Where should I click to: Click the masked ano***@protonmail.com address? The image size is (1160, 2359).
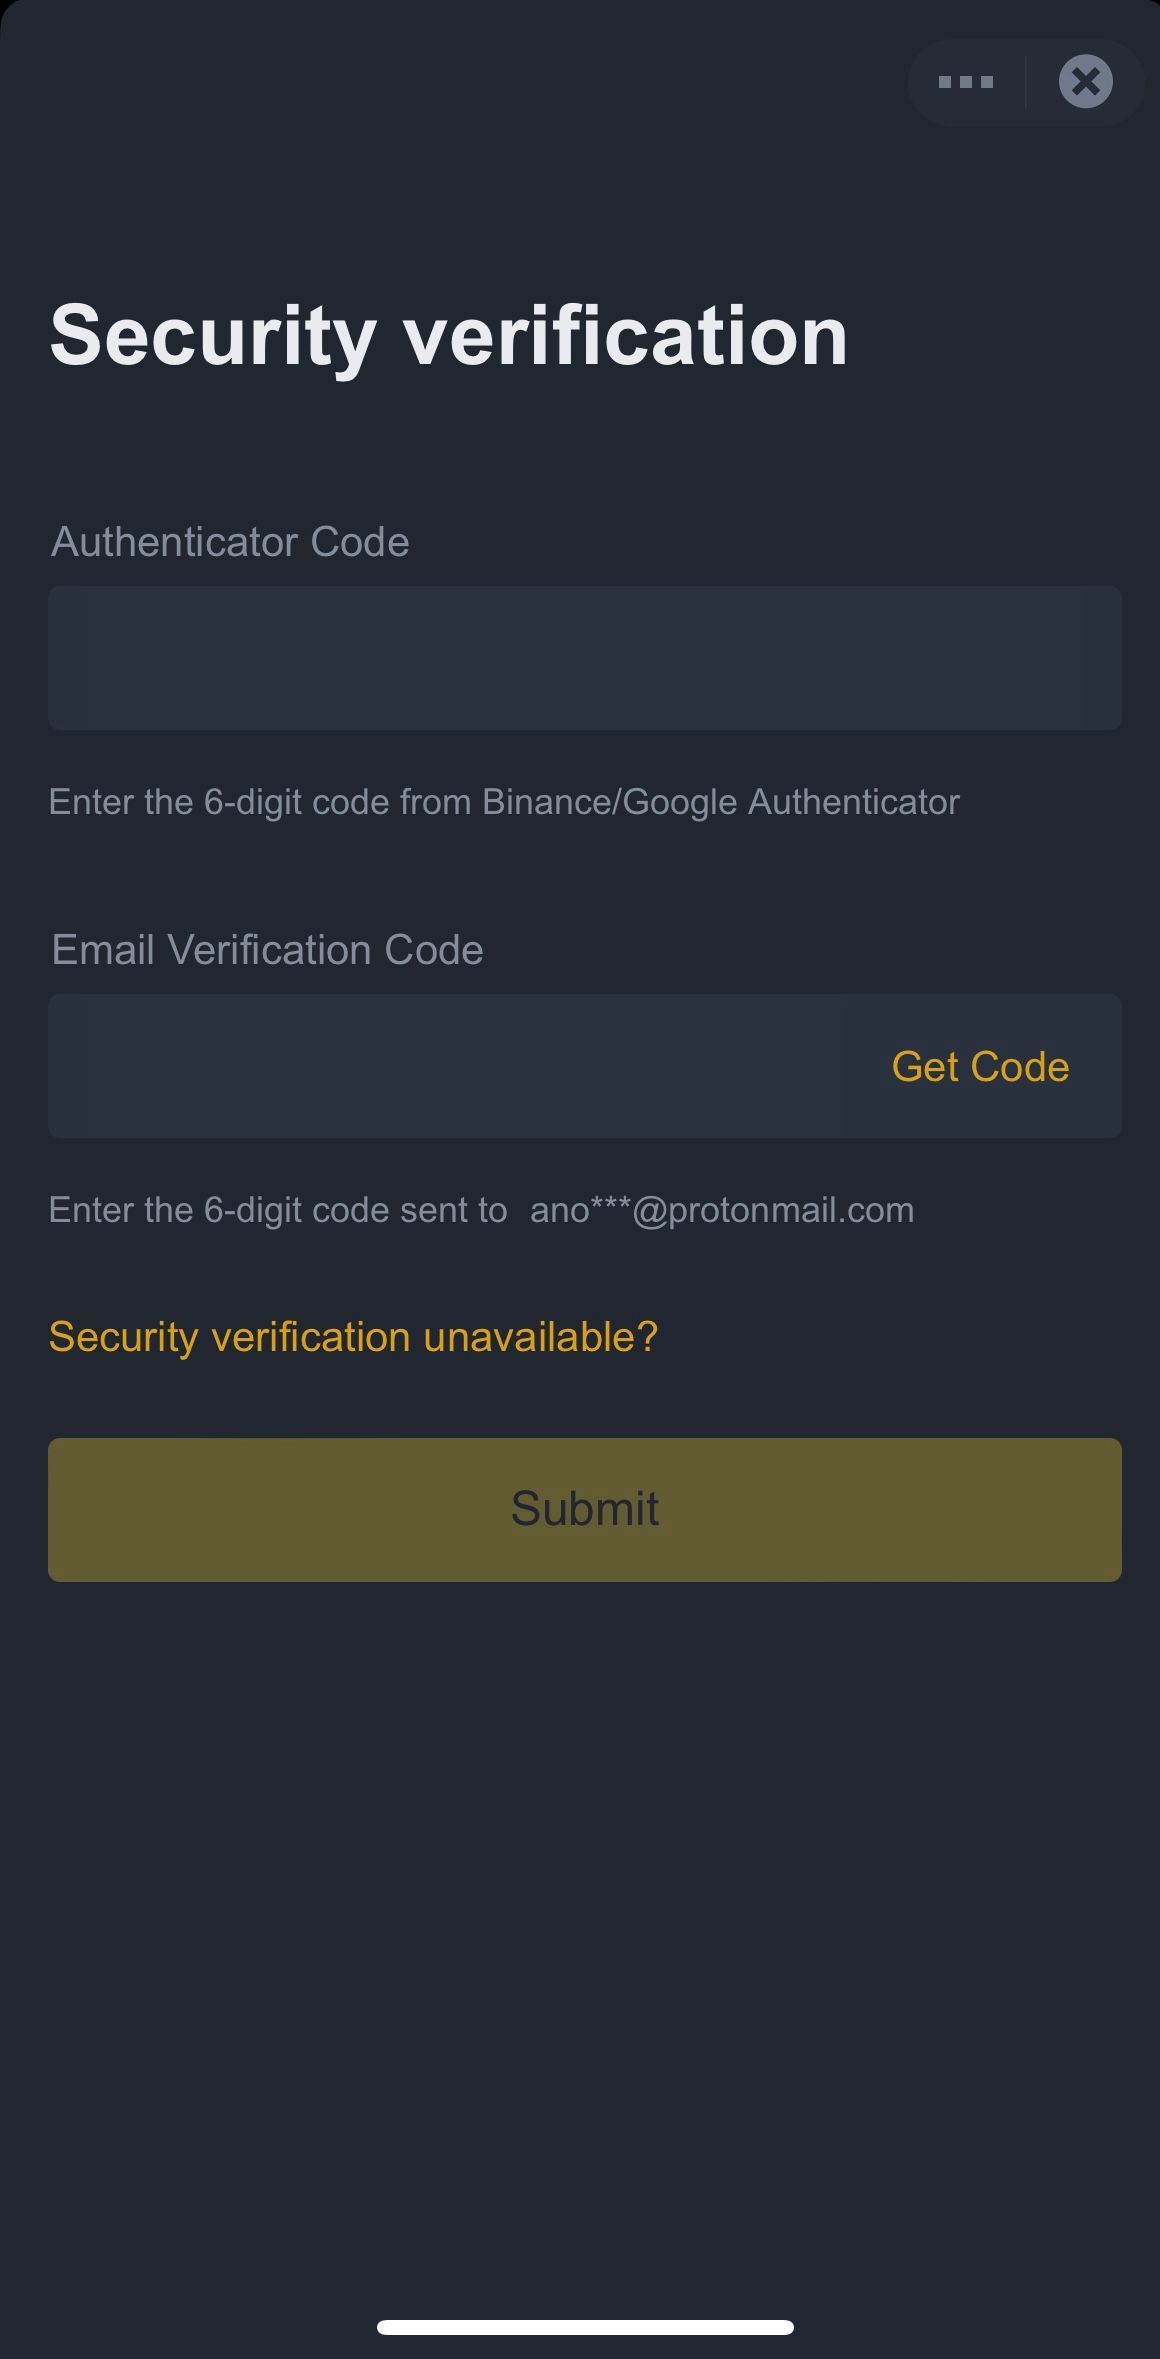(x=722, y=1210)
